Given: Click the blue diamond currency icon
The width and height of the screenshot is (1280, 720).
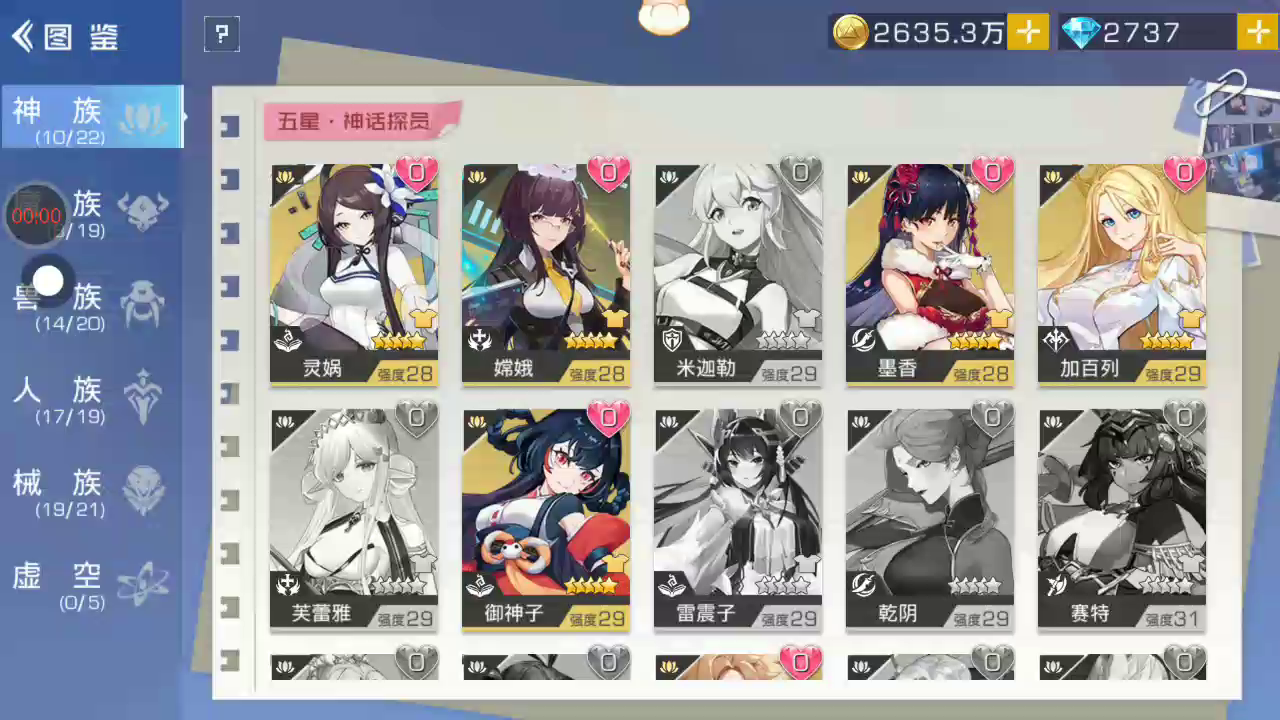Looking at the screenshot, I should pos(1080,33).
